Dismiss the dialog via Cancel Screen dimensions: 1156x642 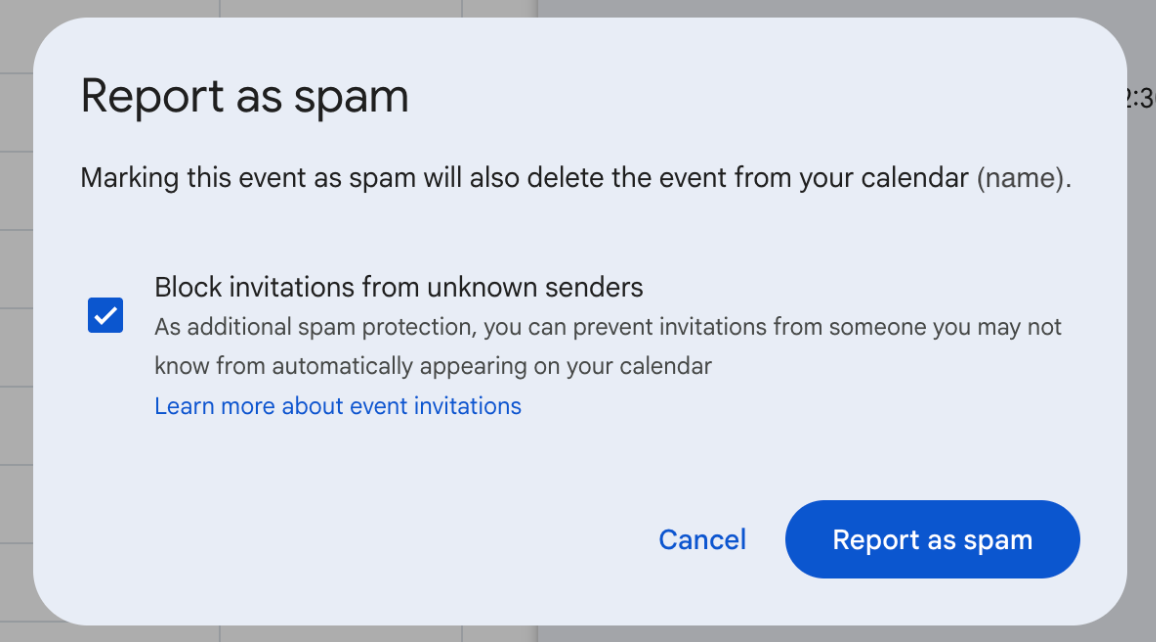click(702, 539)
